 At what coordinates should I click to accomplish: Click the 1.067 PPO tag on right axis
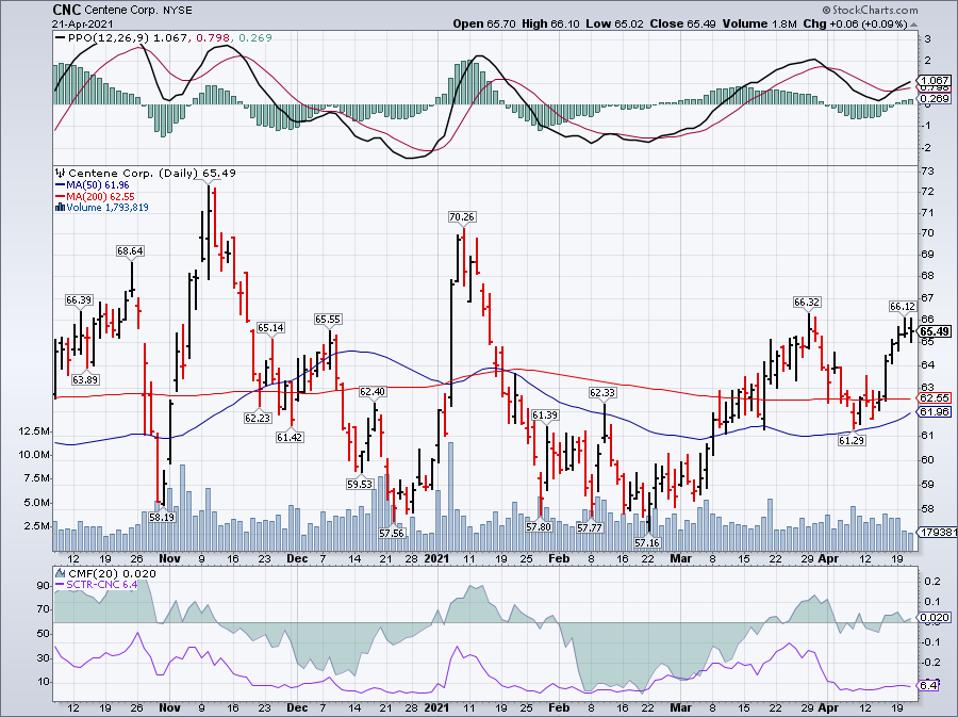click(x=935, y=81)
